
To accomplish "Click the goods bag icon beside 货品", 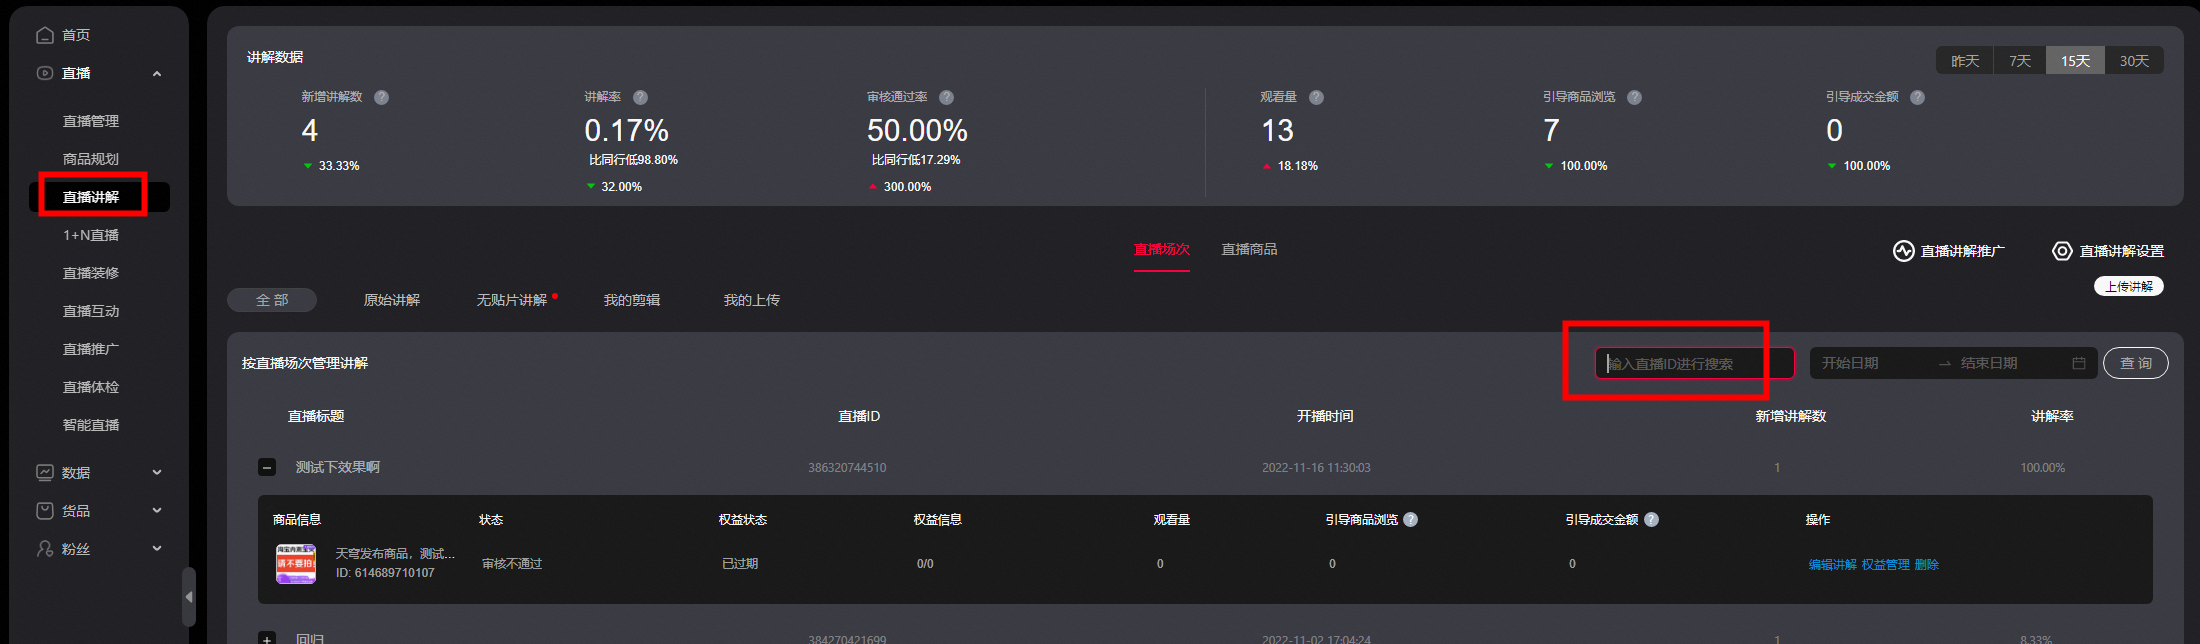I will (x=45, y=510).
